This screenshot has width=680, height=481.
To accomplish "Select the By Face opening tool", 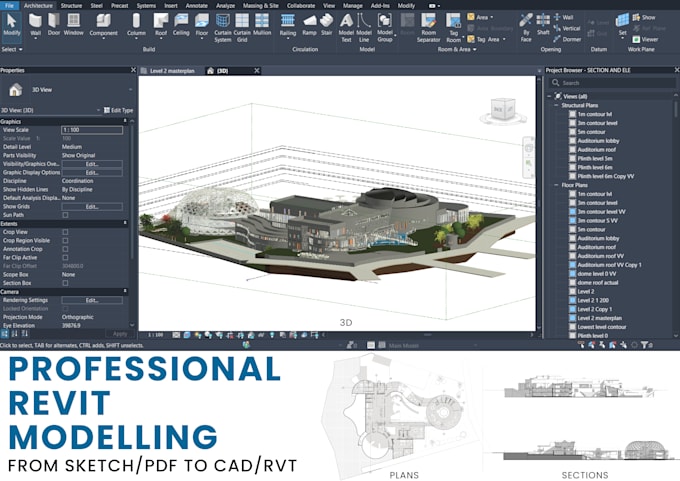I will (x=526, y=28).
